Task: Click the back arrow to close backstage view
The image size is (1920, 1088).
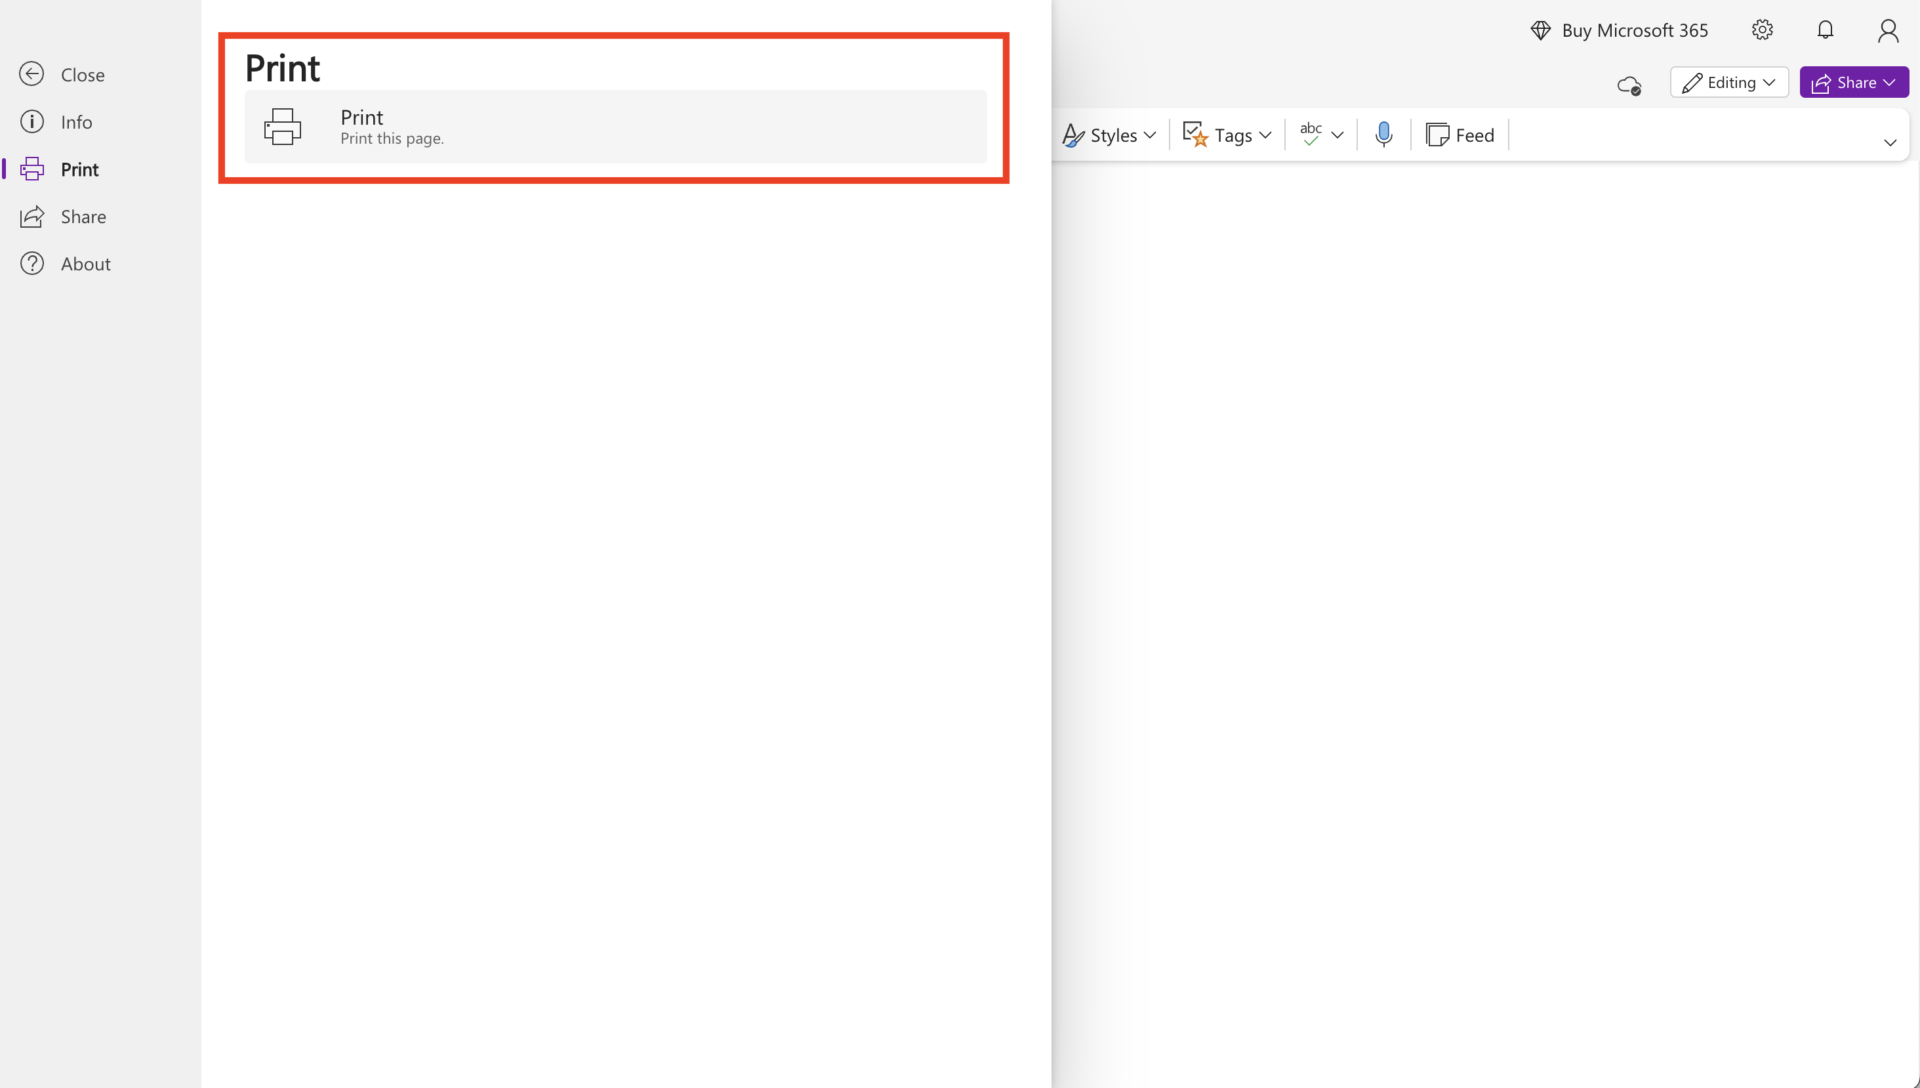Action: 32,74
